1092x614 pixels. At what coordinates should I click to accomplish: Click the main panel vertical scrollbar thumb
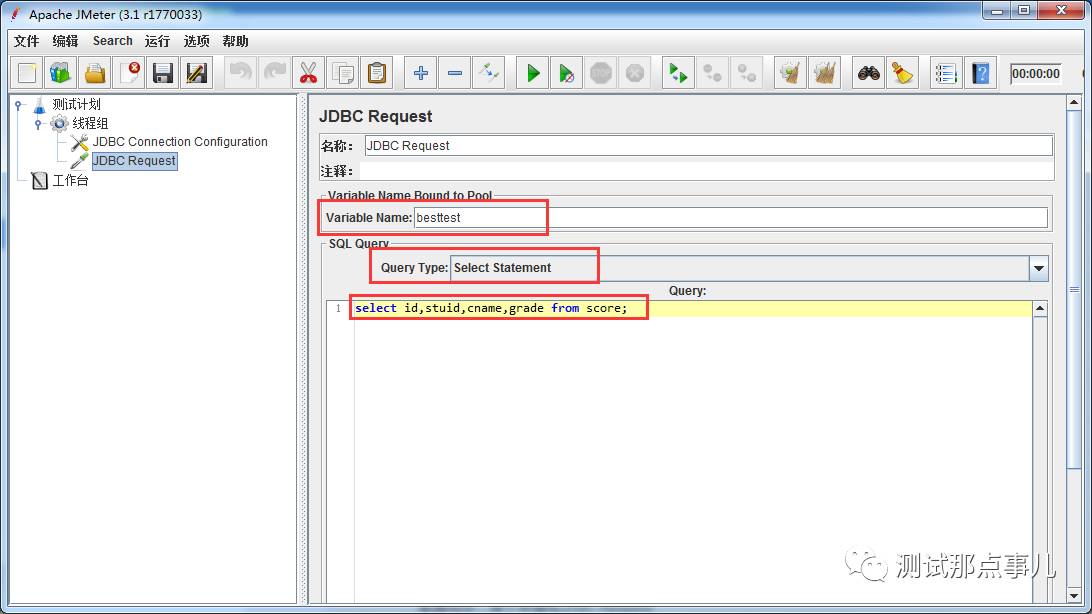tap(1074, 289)
